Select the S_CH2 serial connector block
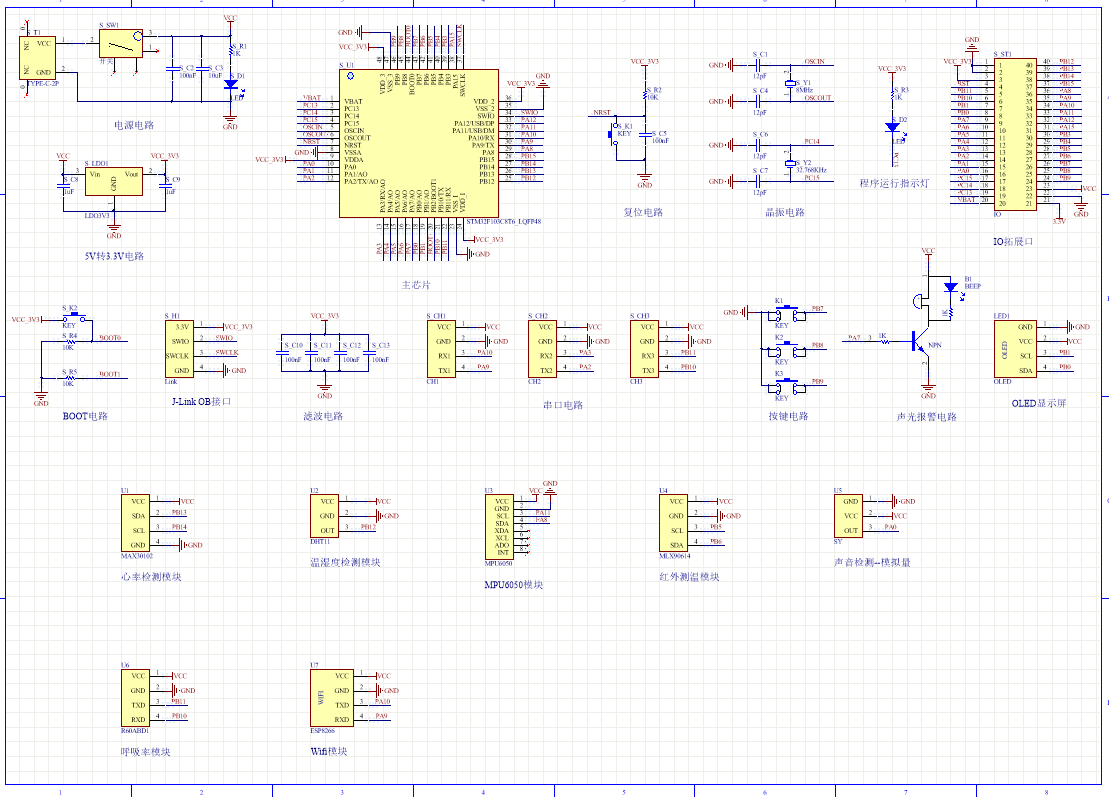Screen dimensions: 1109x797 click(542, 349)
